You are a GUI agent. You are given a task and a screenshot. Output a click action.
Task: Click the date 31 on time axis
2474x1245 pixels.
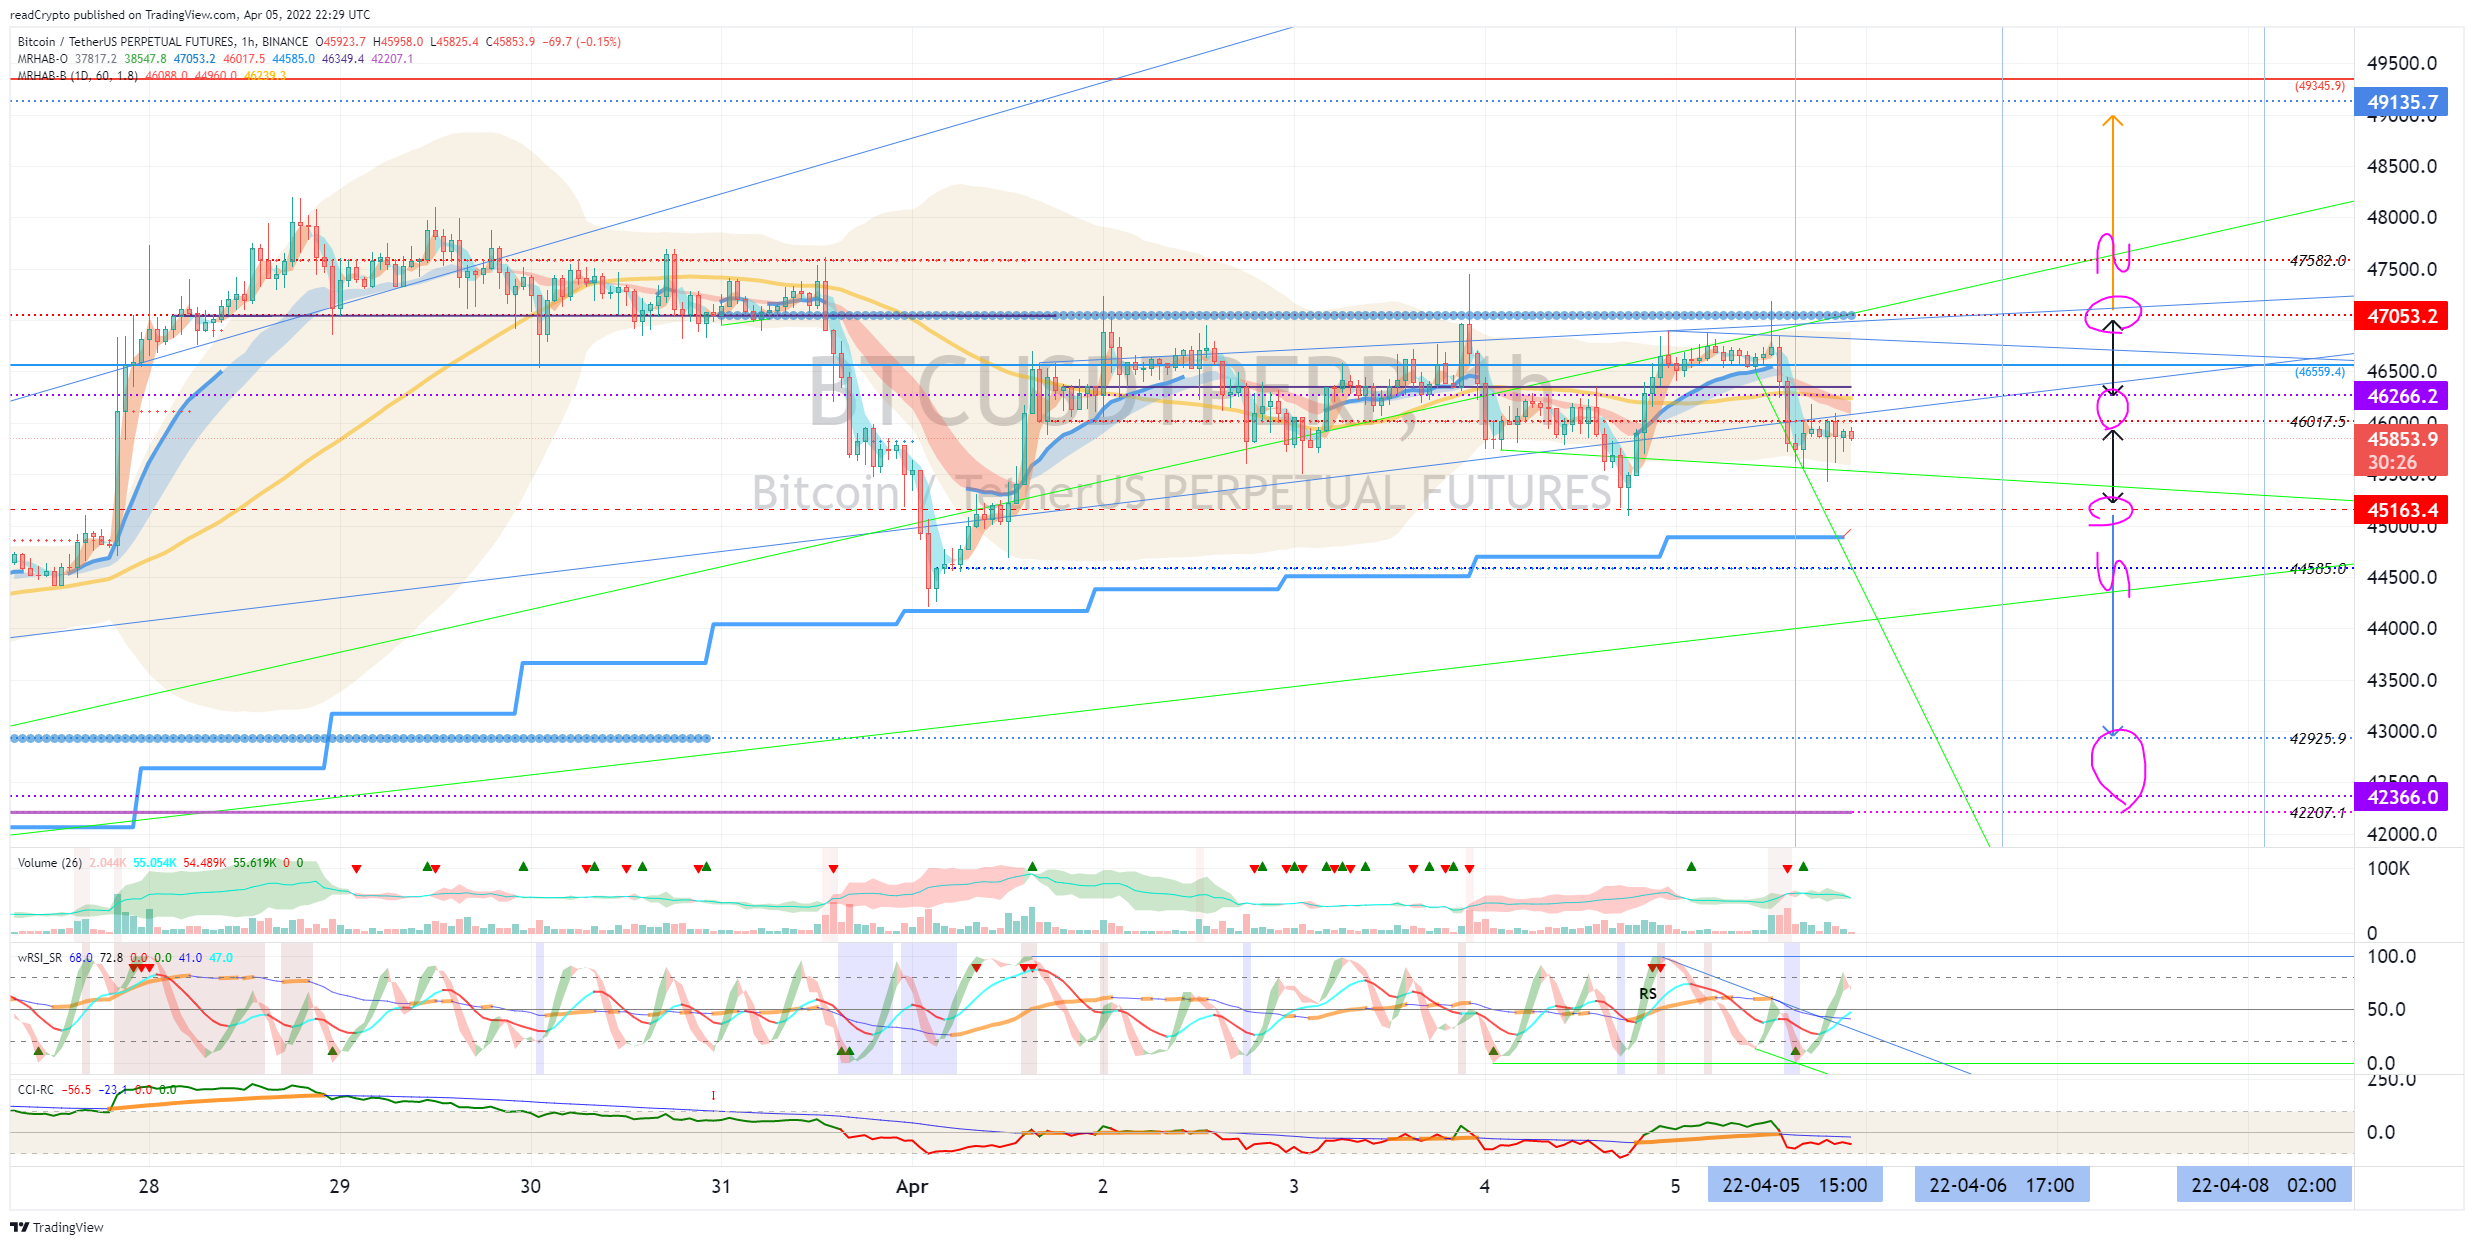(x=721, y=1186)
